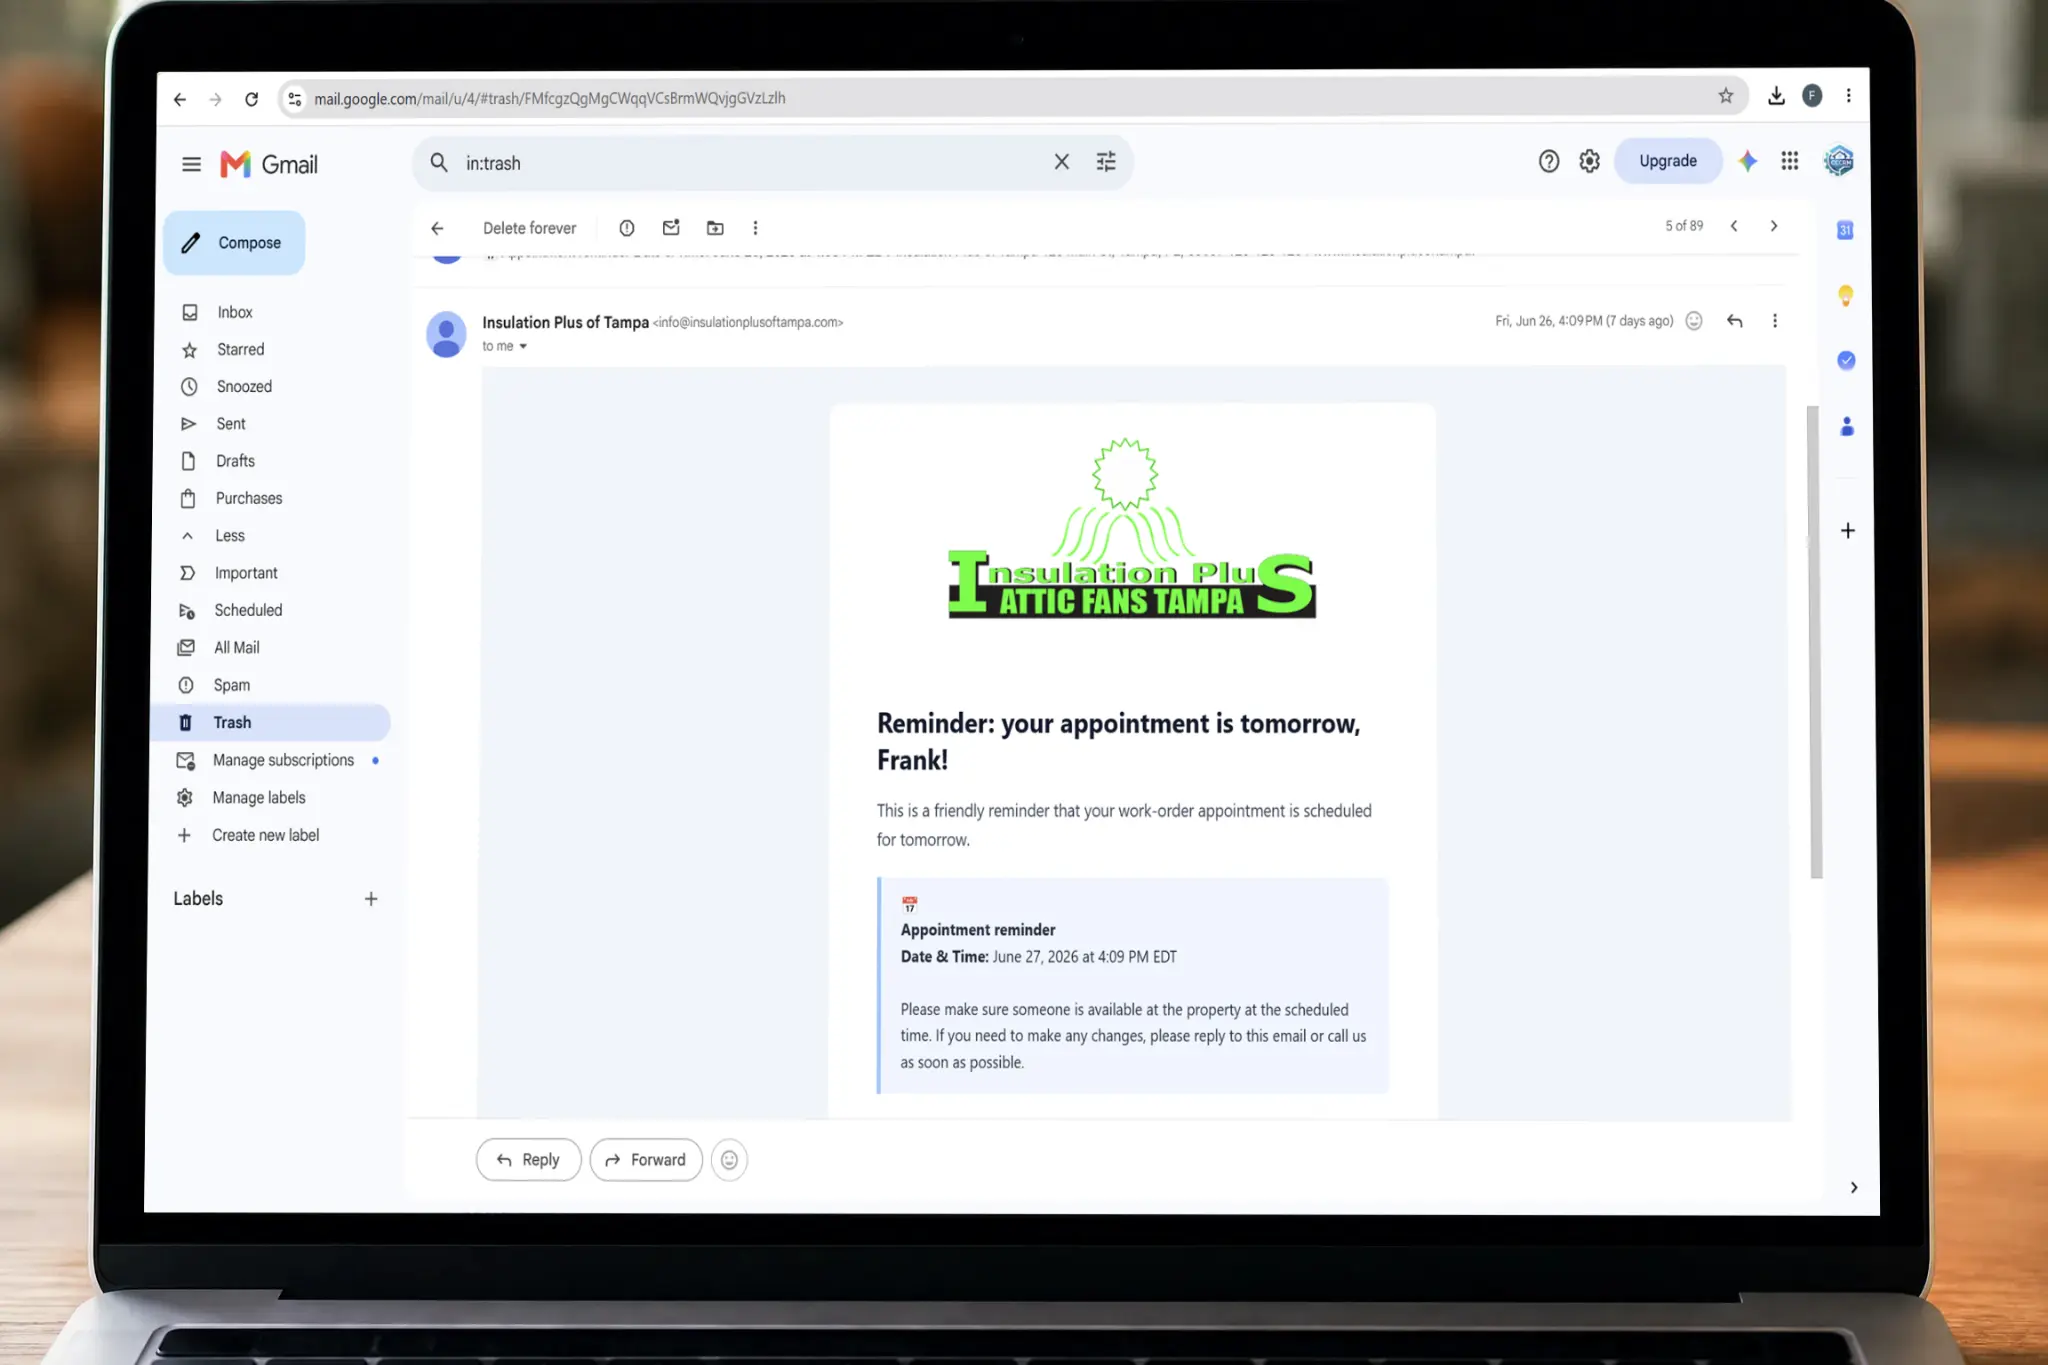View site information icon in address bar

pos(294,98)
